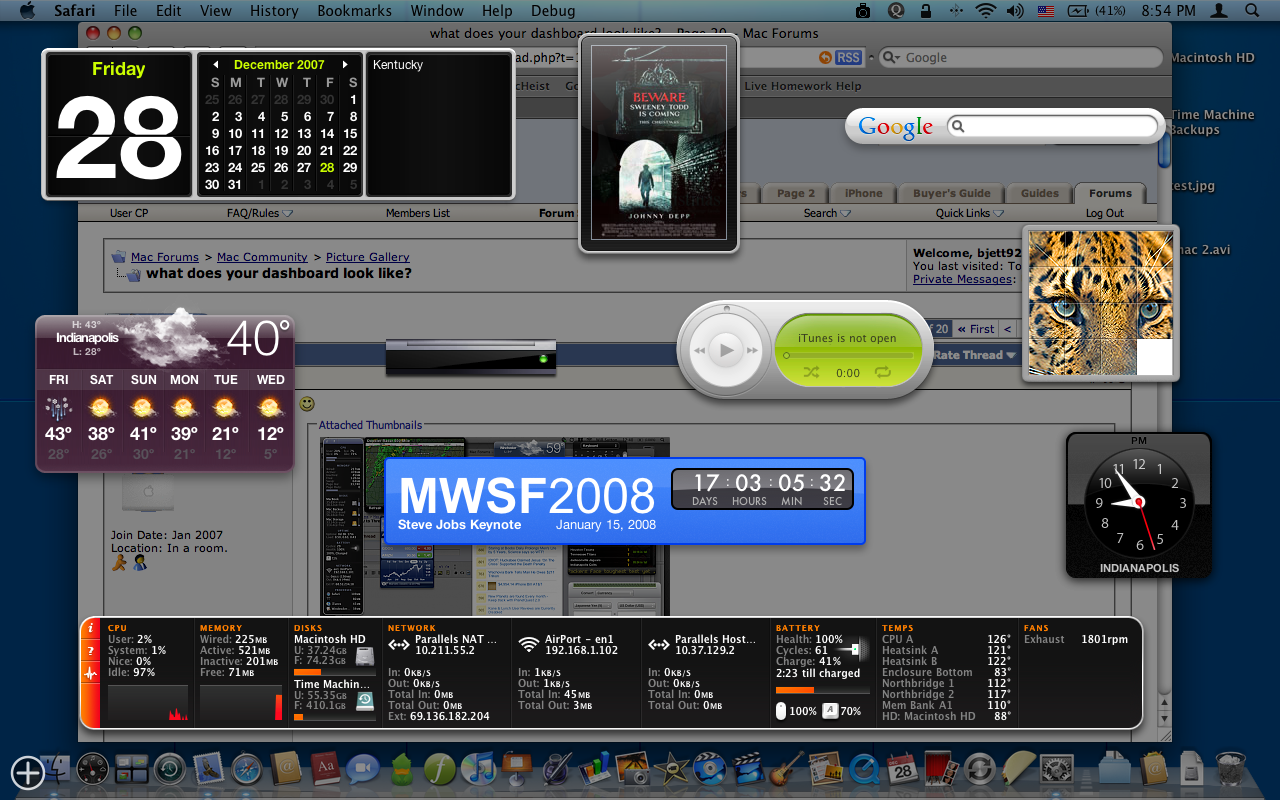Click the iStat battery charge bar
The height and width of the screenshot is (800, 1280).
click(x=821, y=690)
